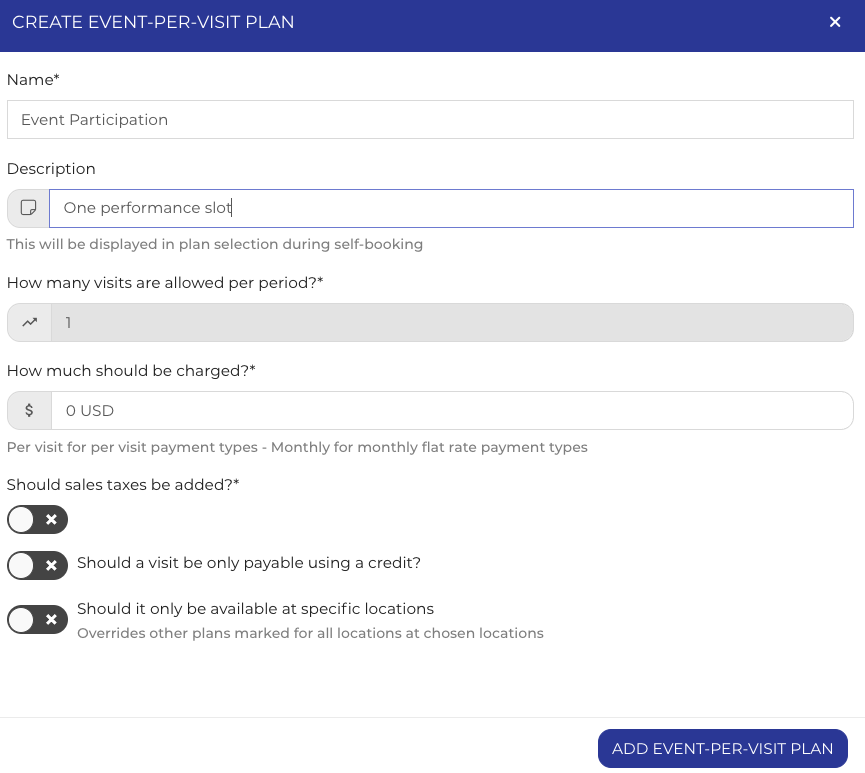
Task: Click the 'payable using a credit' label text
Action: (248, 563)
